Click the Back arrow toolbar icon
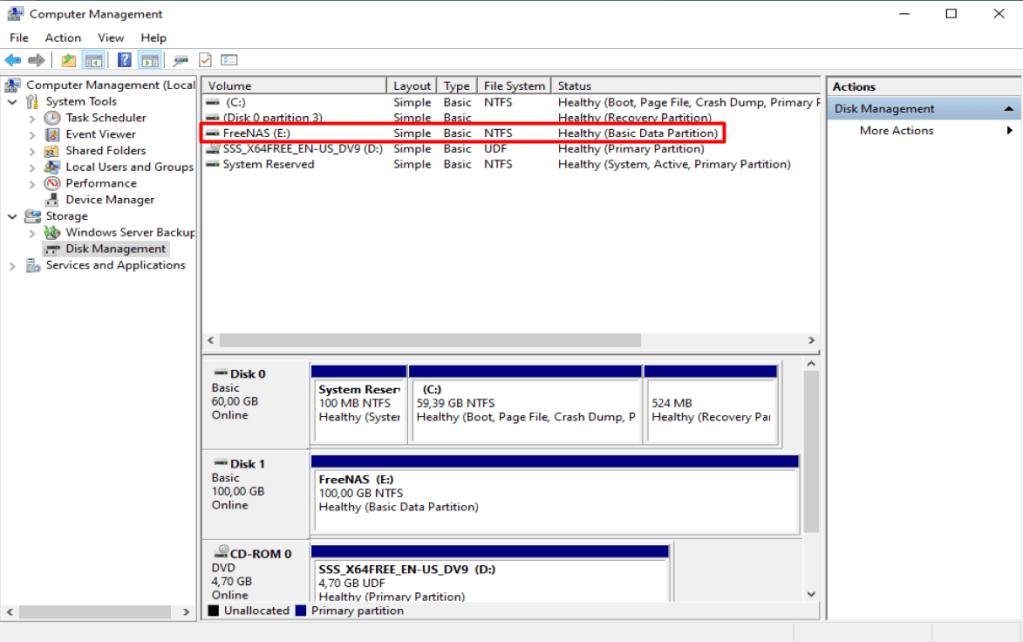1023x642 pixels. (12, 60)
